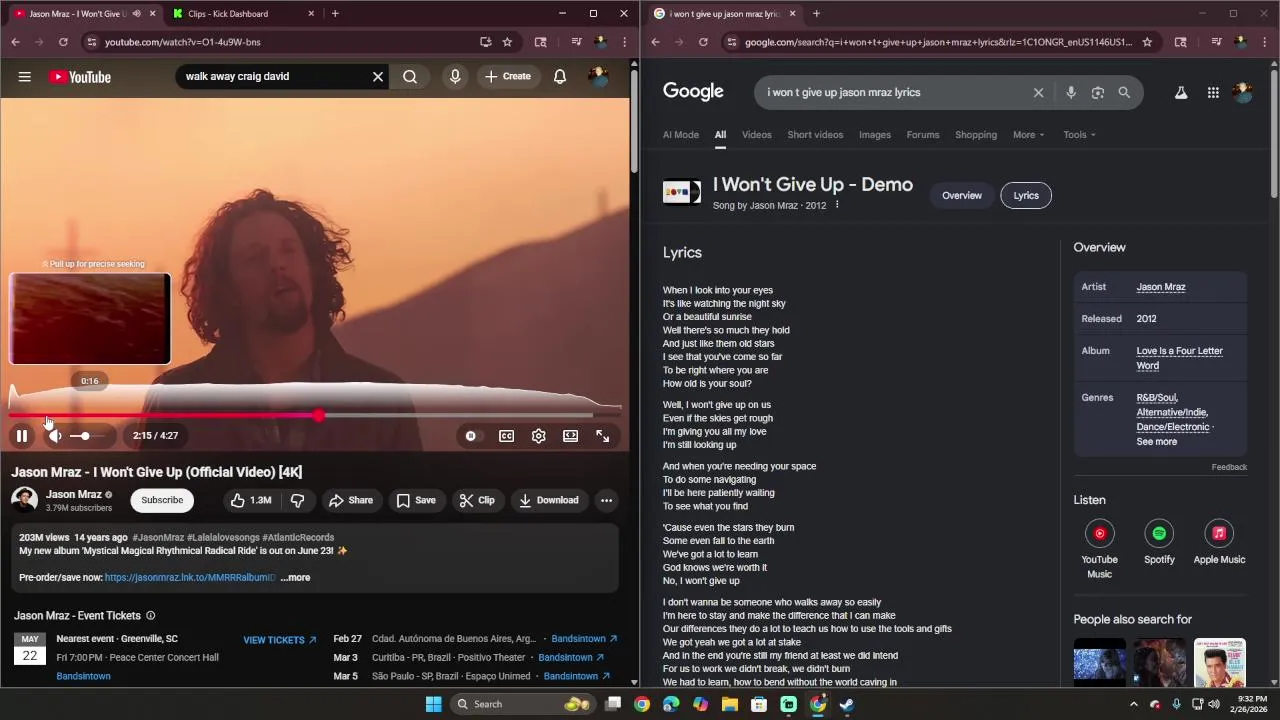Screen dimensions: 1280x720
Task: Select the Overview chip for song
Action: tap(962, 195)
